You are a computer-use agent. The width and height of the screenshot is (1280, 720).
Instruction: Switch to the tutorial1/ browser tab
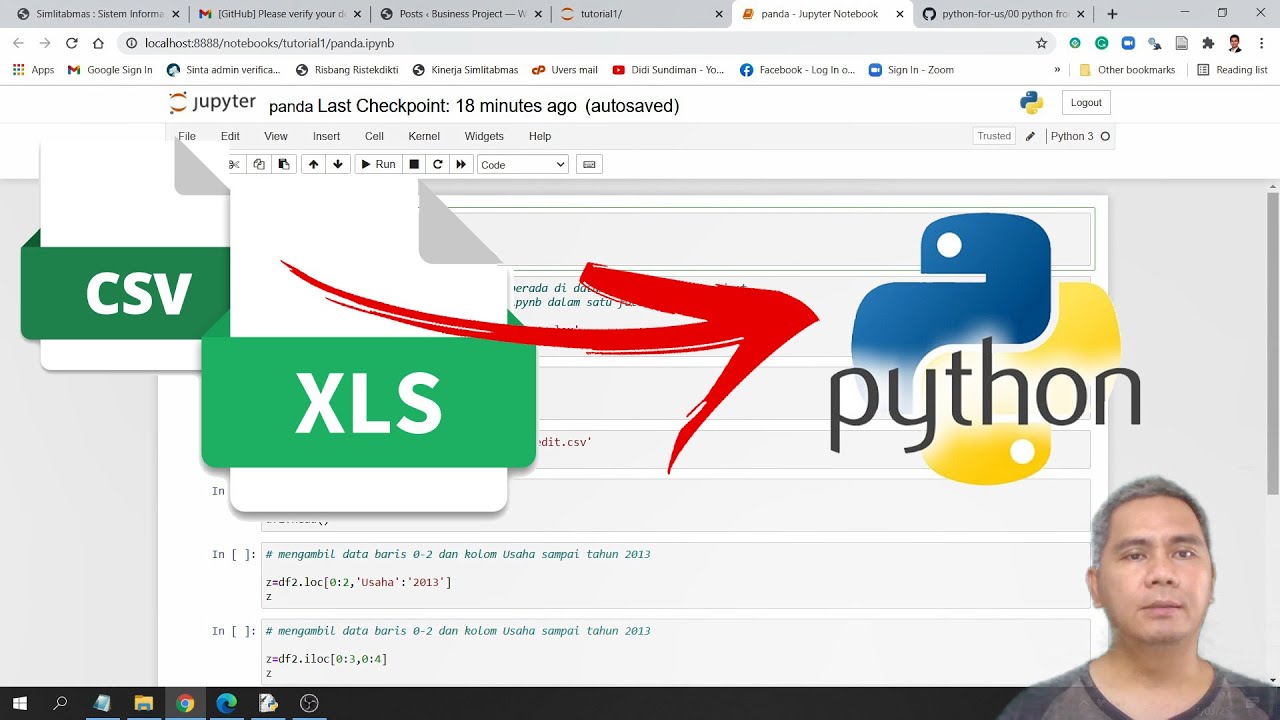pos(640,14)
